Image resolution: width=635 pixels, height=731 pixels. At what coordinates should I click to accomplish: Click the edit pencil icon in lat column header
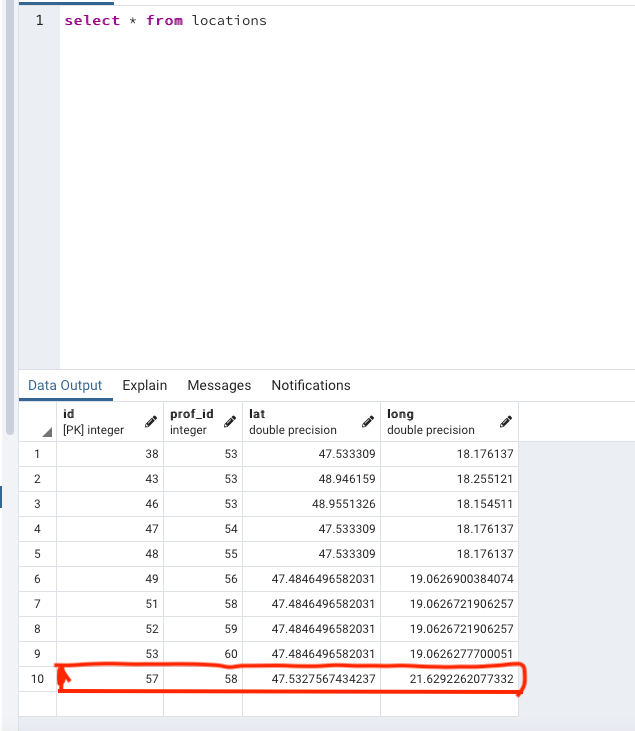[368, 422]
